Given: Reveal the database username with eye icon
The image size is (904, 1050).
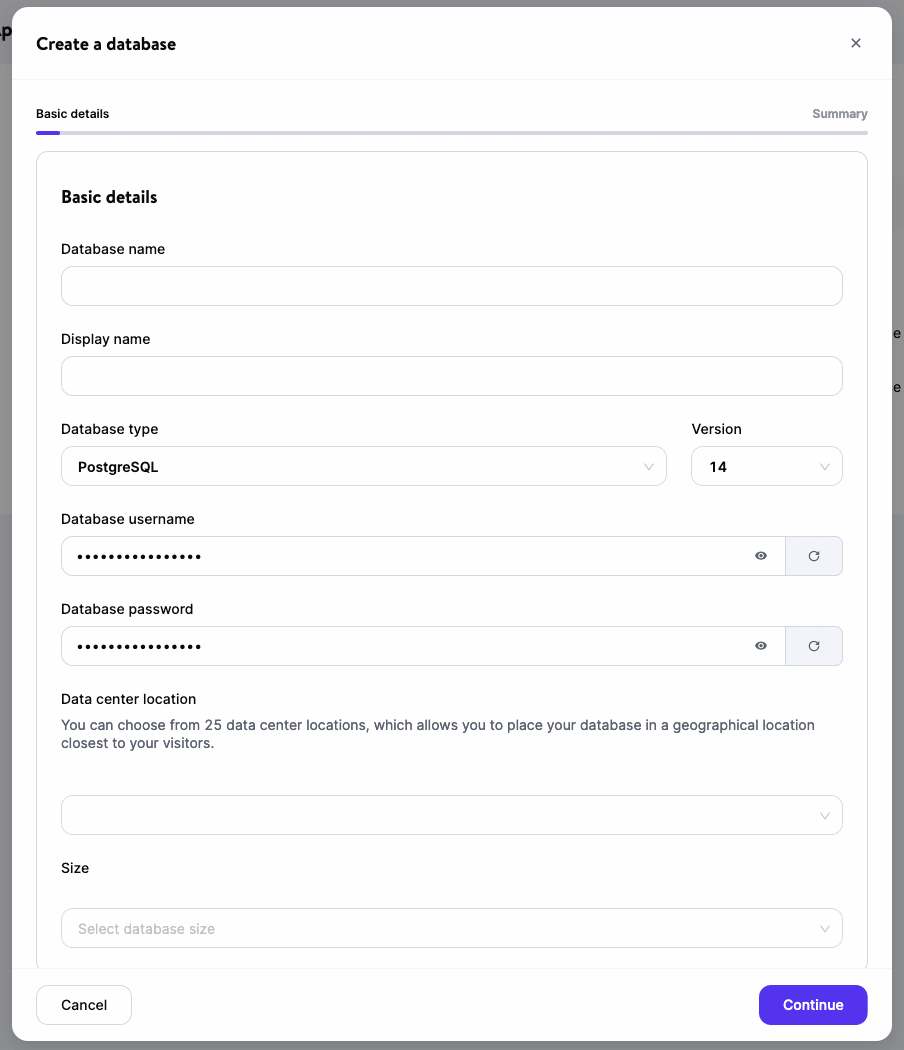Looking at the screenshot, I should click(x=761, y=556).
